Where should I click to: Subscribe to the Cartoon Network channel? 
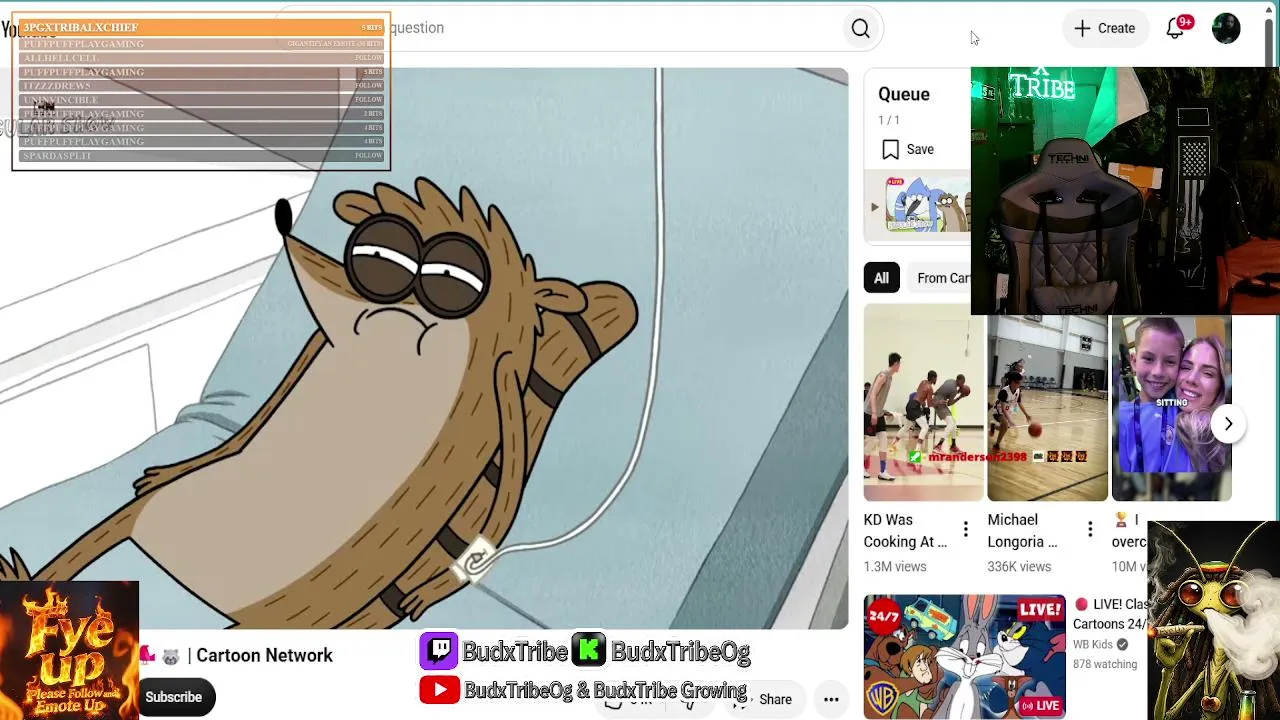coord(173,697)
